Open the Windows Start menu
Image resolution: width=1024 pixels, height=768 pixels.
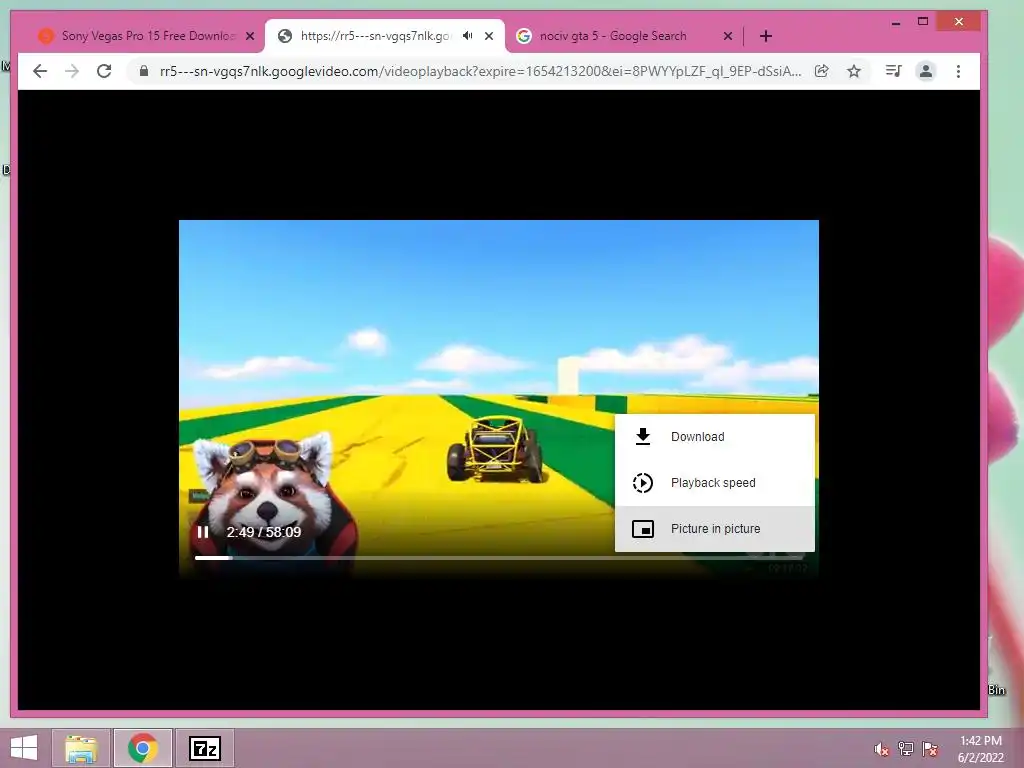pos(24,748)
